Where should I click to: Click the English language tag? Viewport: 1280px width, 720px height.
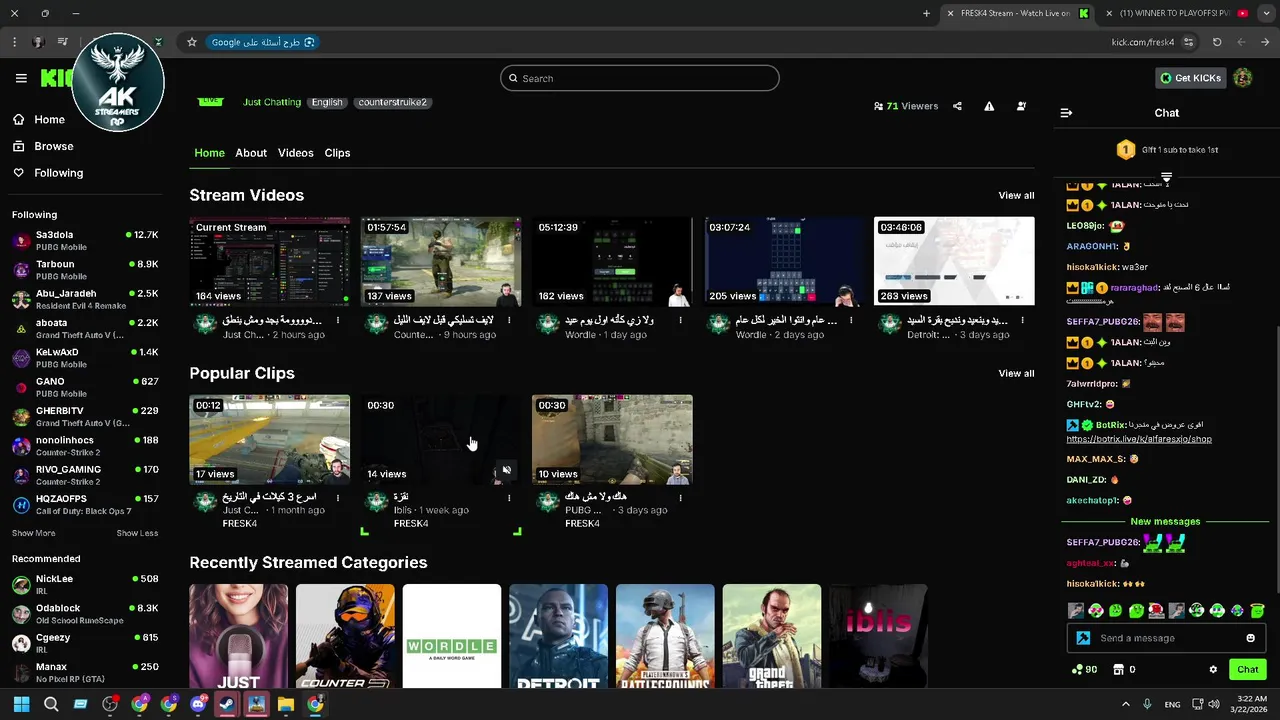pyautogui.click(x=327, y=102)
